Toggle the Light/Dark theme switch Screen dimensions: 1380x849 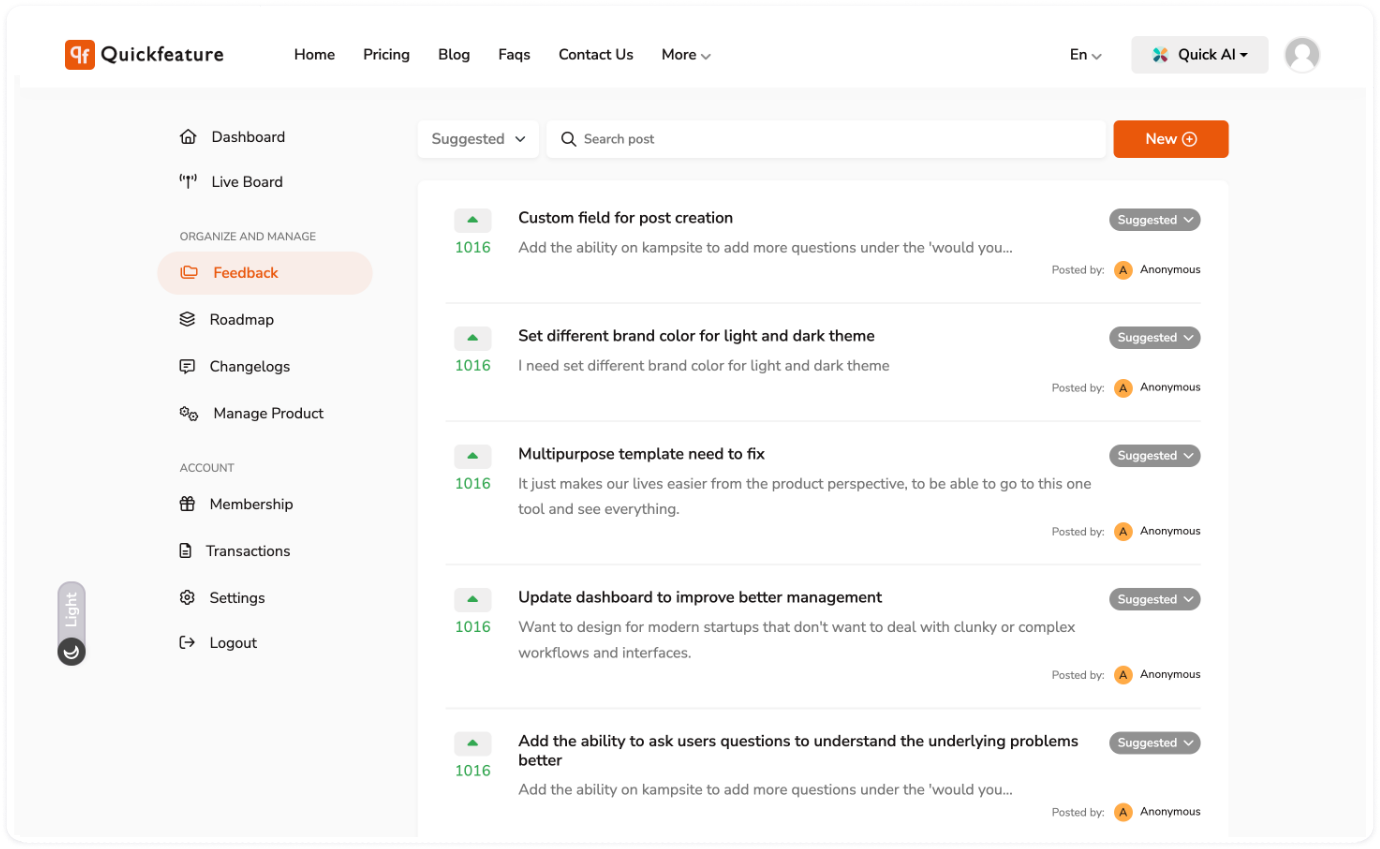71,624
